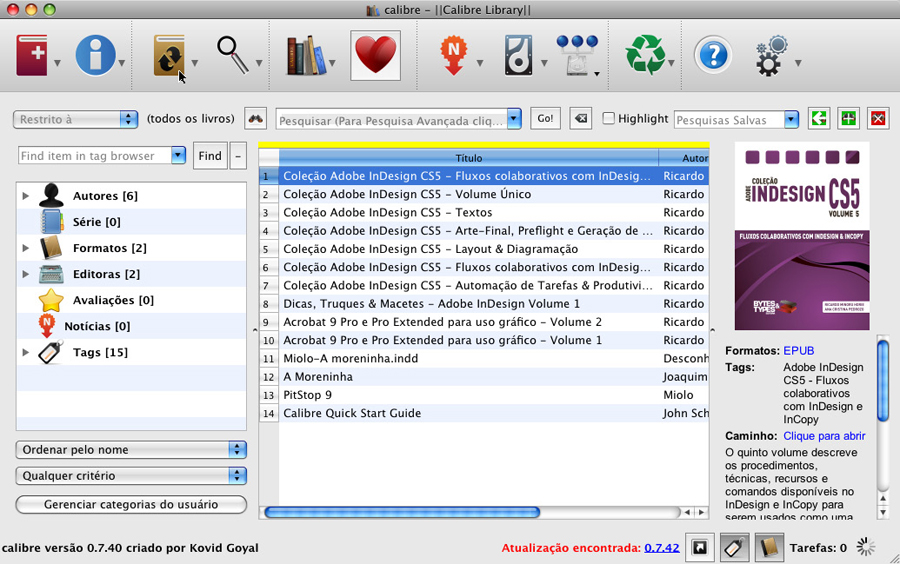Open the Help question mark icon
The height and width of the screenshot is (564, 900).
point(713,56)
